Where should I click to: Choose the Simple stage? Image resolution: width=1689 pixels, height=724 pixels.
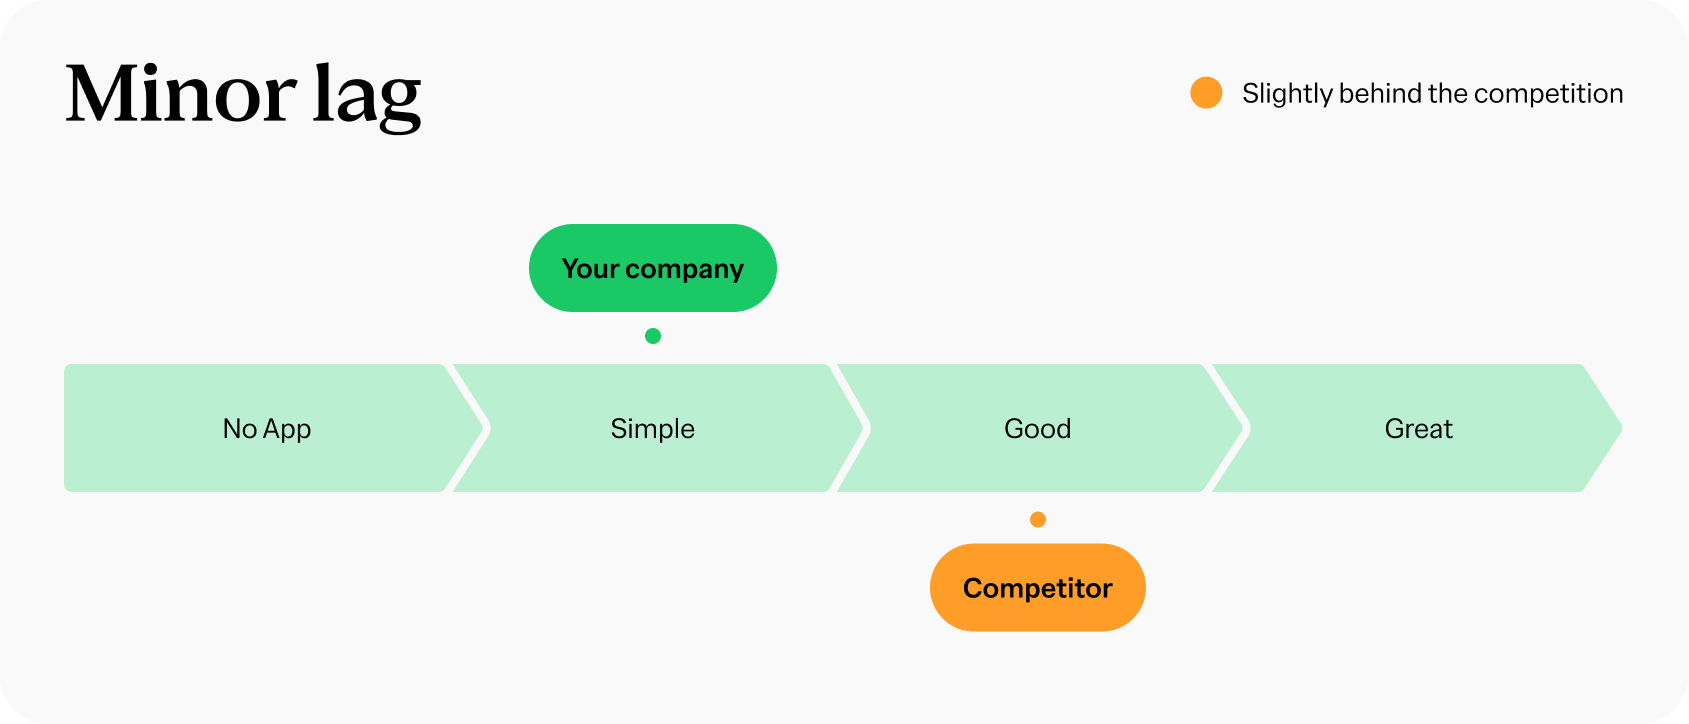pos(652,429)
